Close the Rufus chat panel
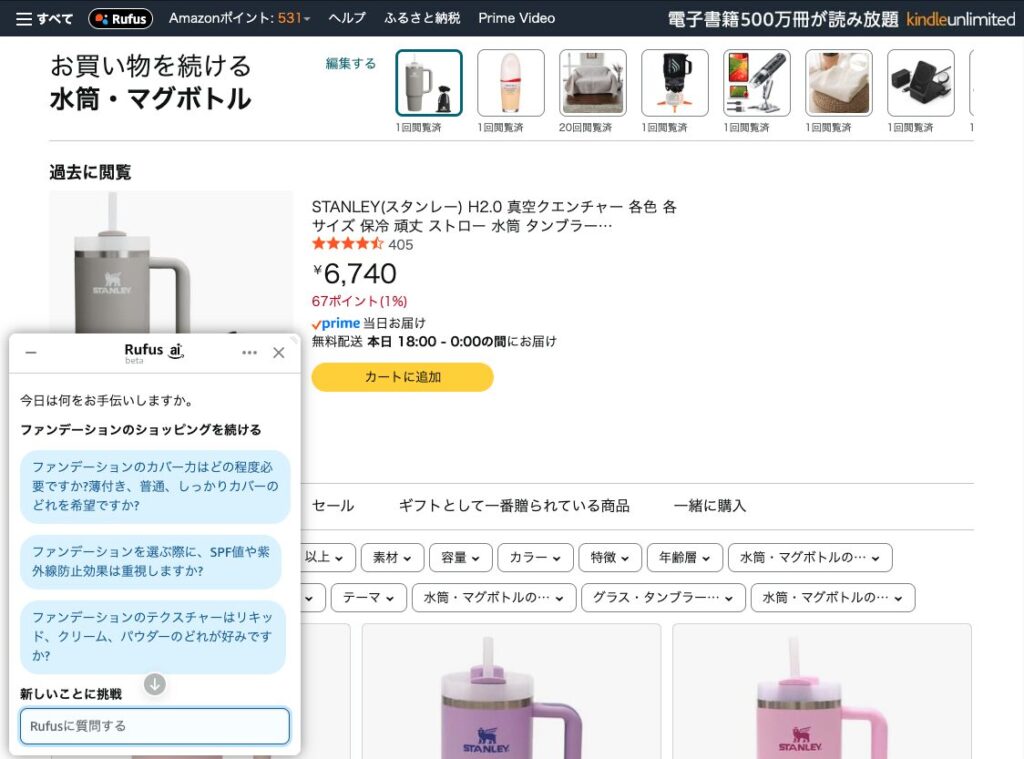 [279, 353]
